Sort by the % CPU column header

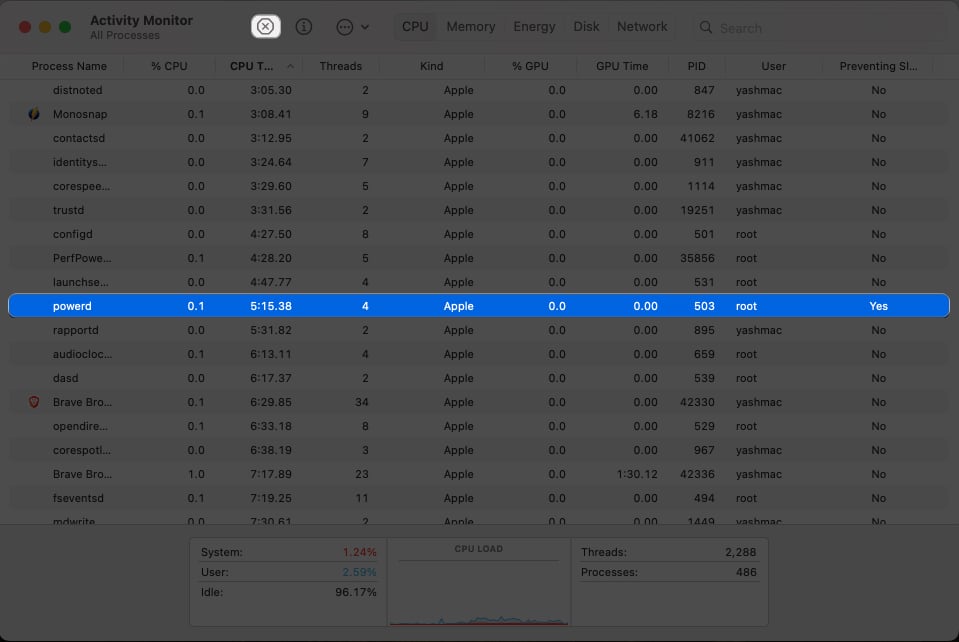pyautogui.click(x=169, y=66)
